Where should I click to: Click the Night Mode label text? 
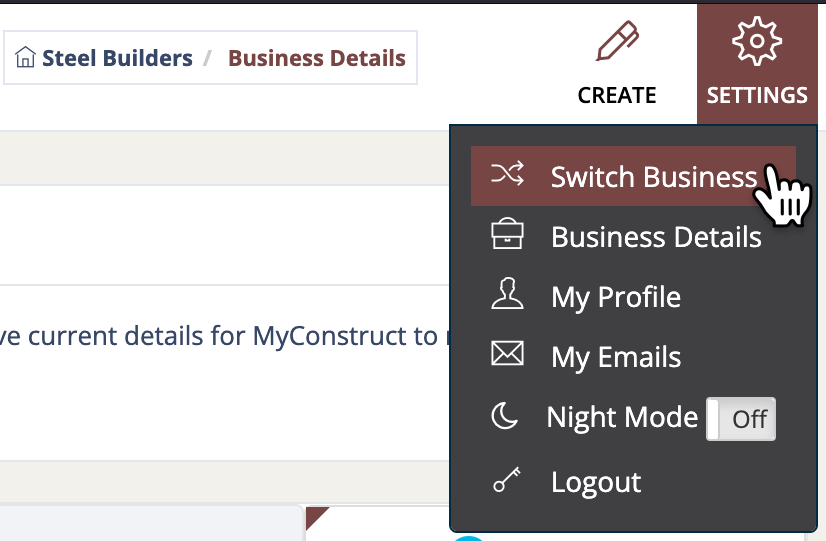[622, 418]
